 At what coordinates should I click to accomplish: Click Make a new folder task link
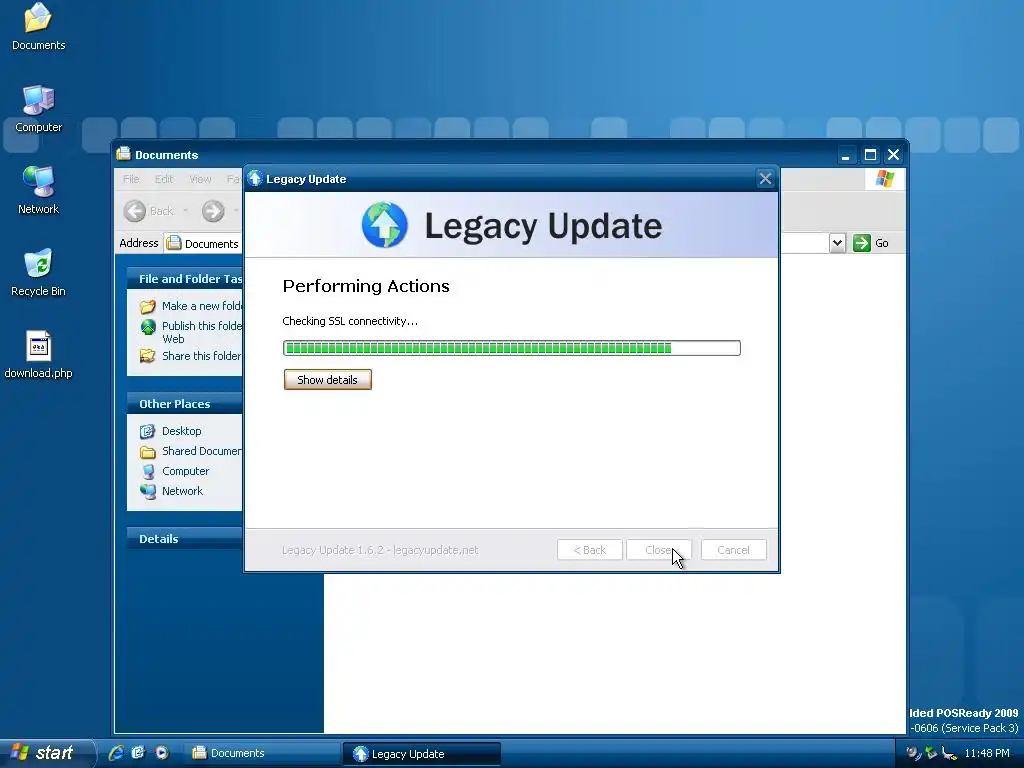tap(202, 306)
